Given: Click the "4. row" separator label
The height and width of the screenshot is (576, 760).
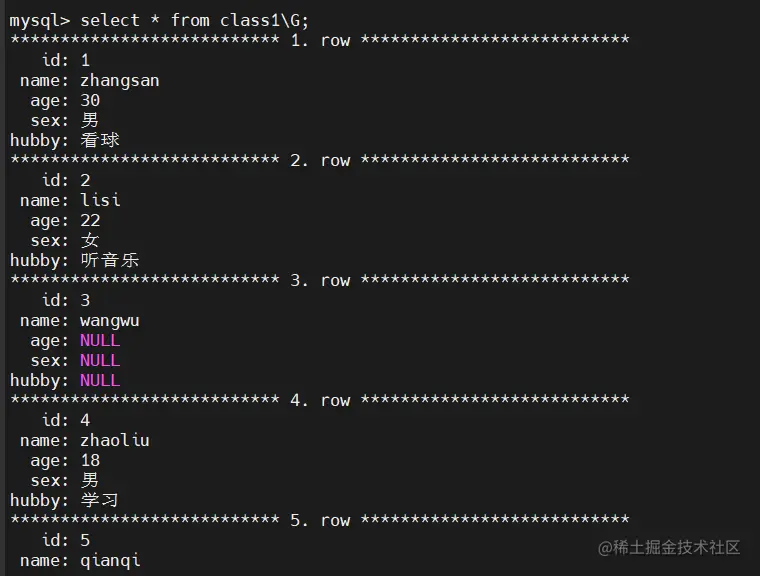Looking at the screenshot, I should click(x=320, y=400).
